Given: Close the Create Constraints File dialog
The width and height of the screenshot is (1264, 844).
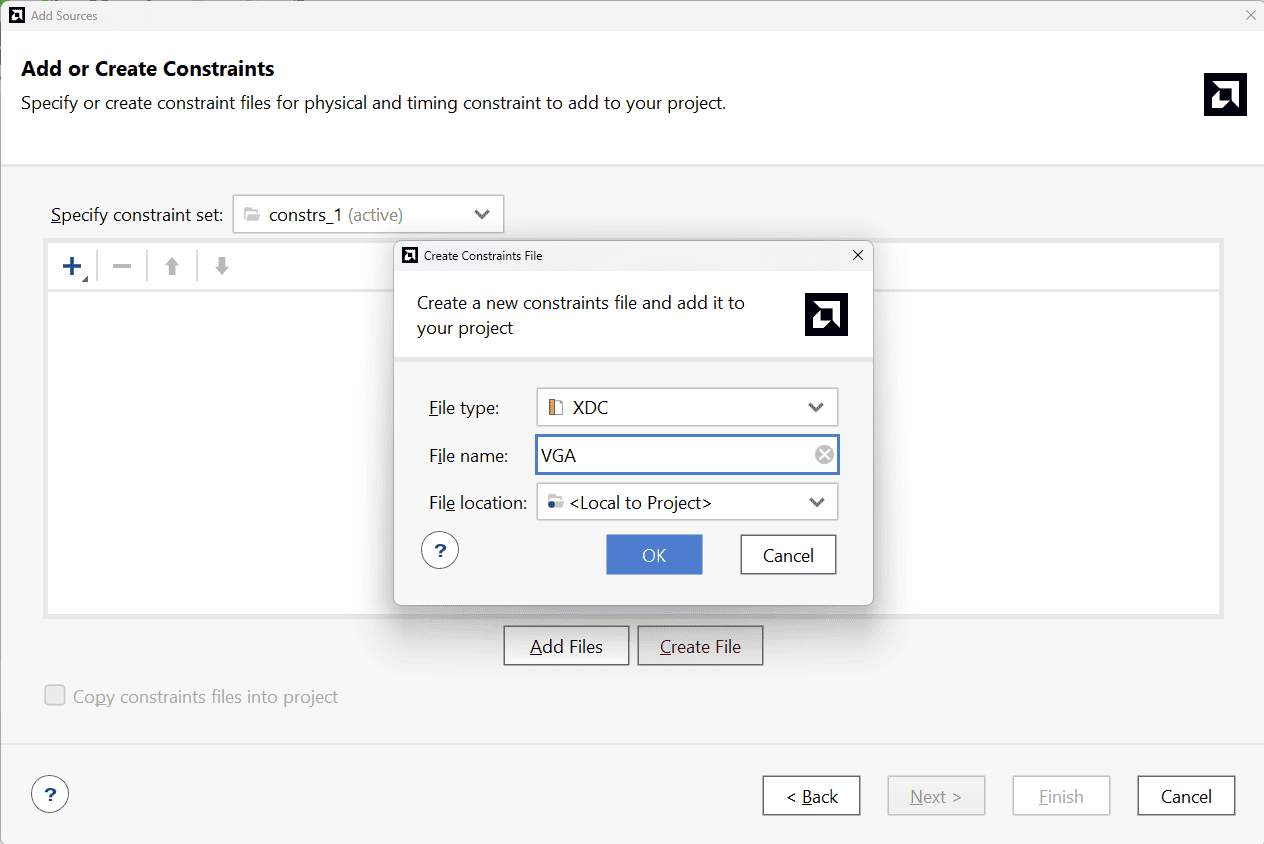Looking at the screenshot, I should point(857,255).
